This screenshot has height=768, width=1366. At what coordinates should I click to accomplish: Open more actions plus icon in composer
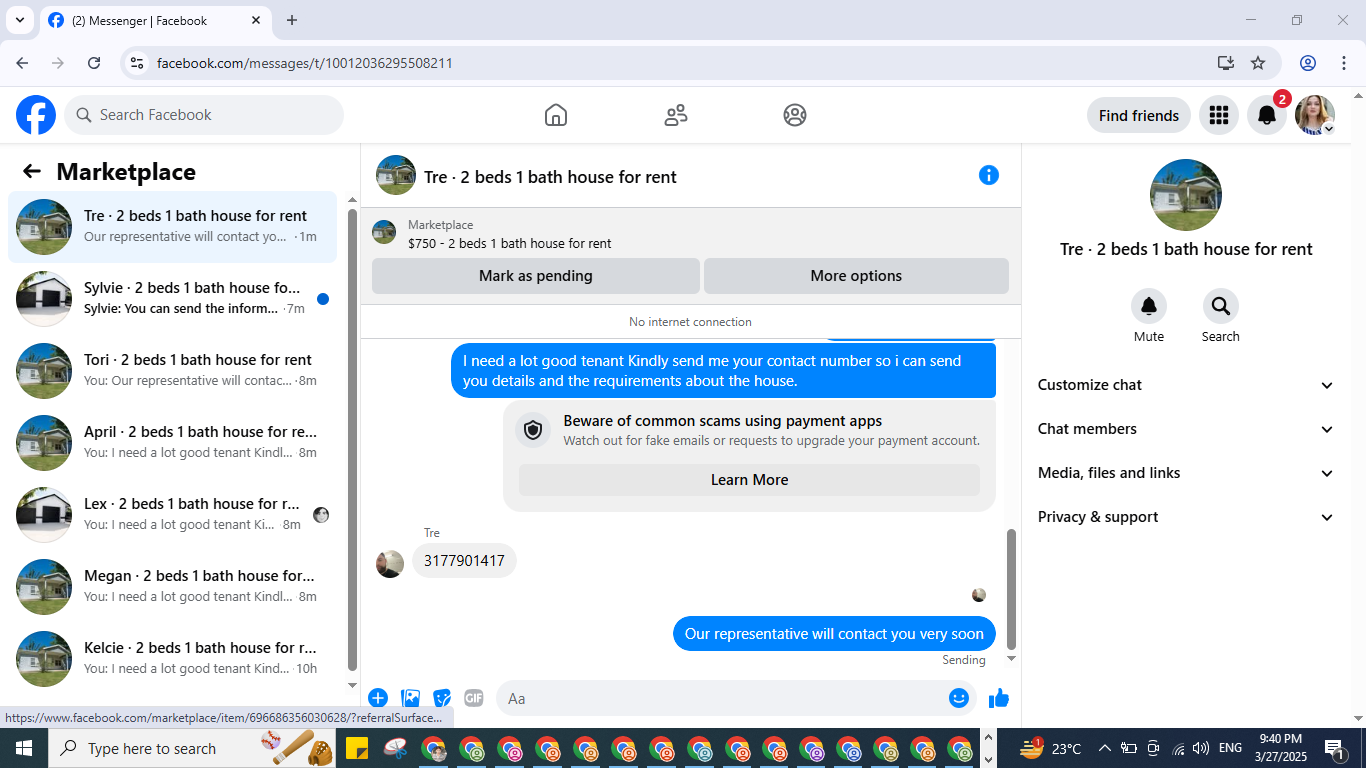[x=378, y=698]
